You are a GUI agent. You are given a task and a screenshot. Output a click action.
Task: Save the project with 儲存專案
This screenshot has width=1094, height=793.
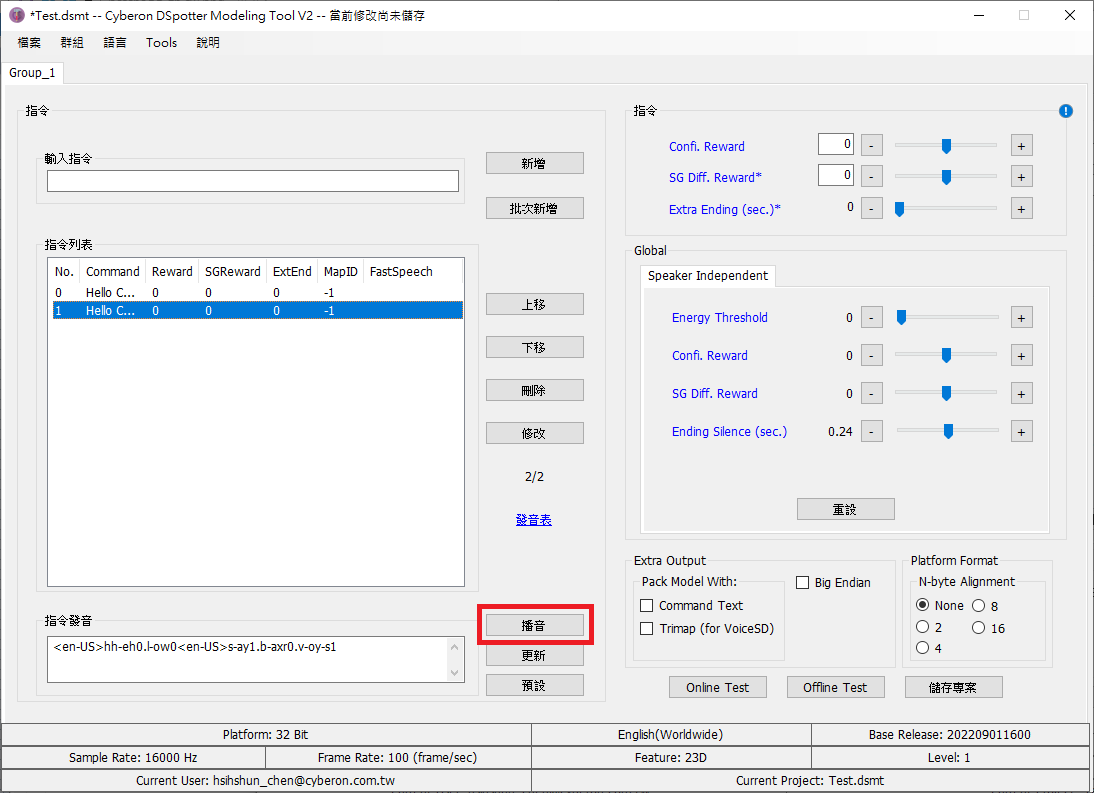tap(953, 686)
